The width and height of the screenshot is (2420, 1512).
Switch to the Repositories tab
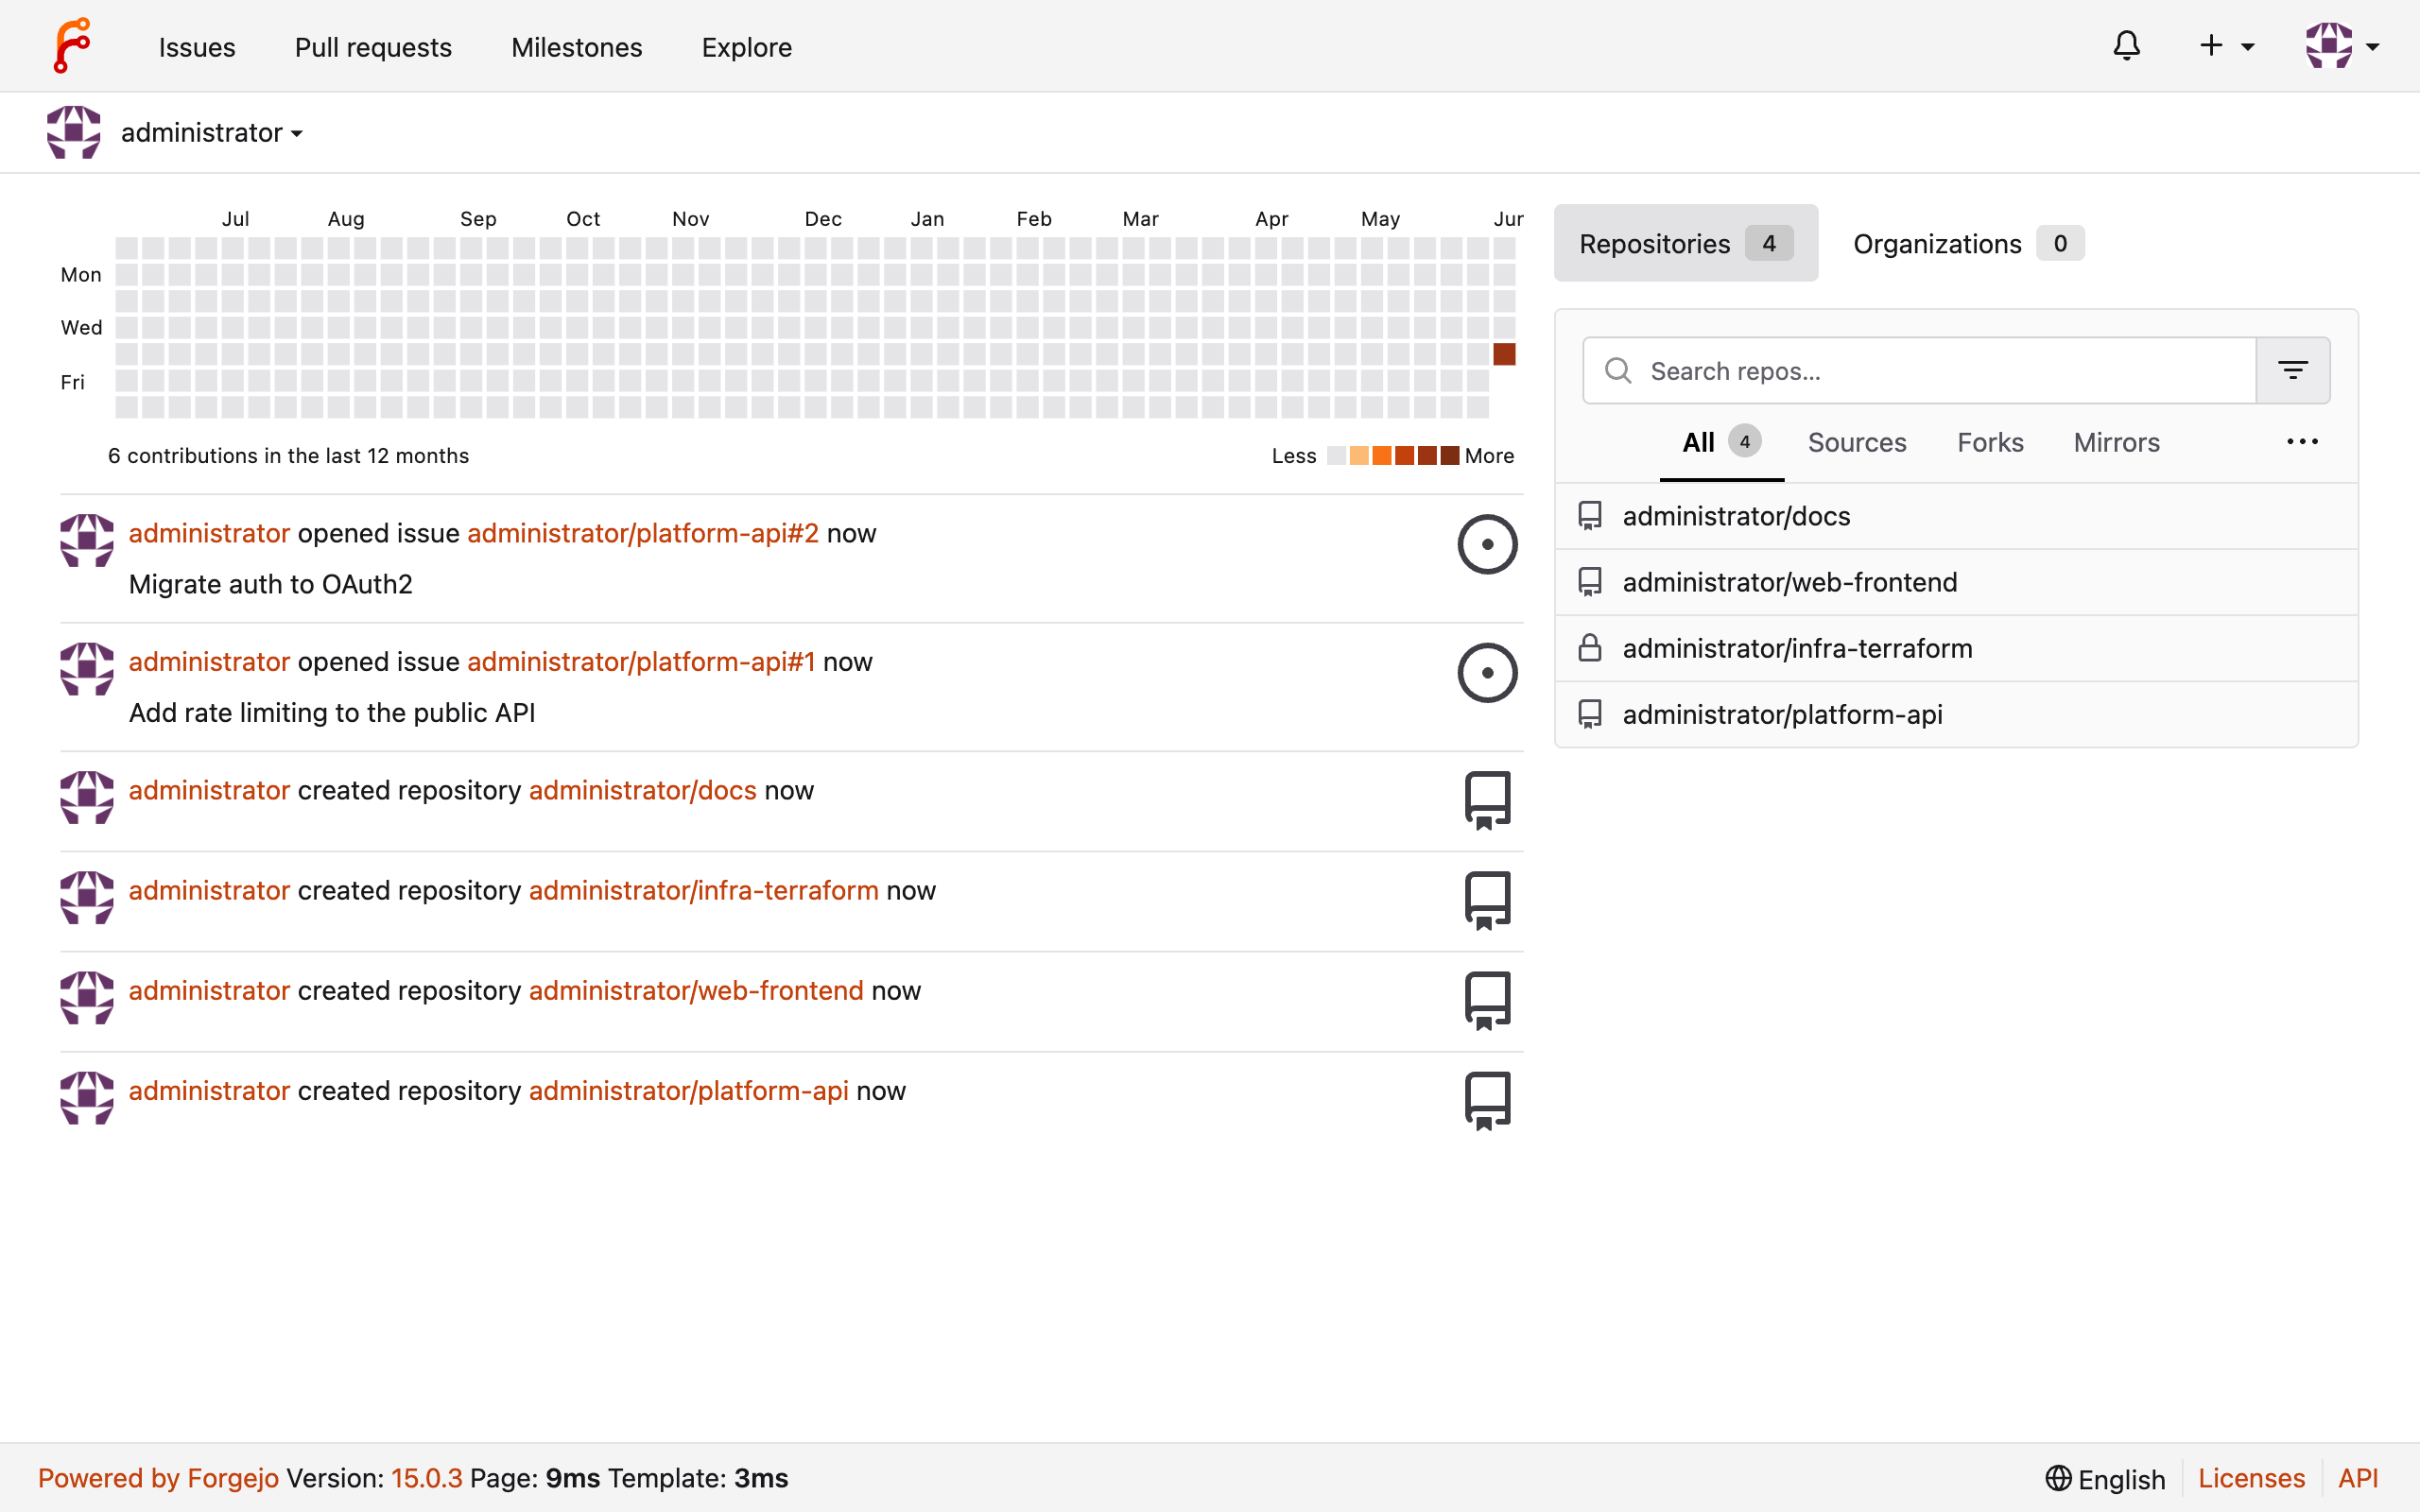1685,243
